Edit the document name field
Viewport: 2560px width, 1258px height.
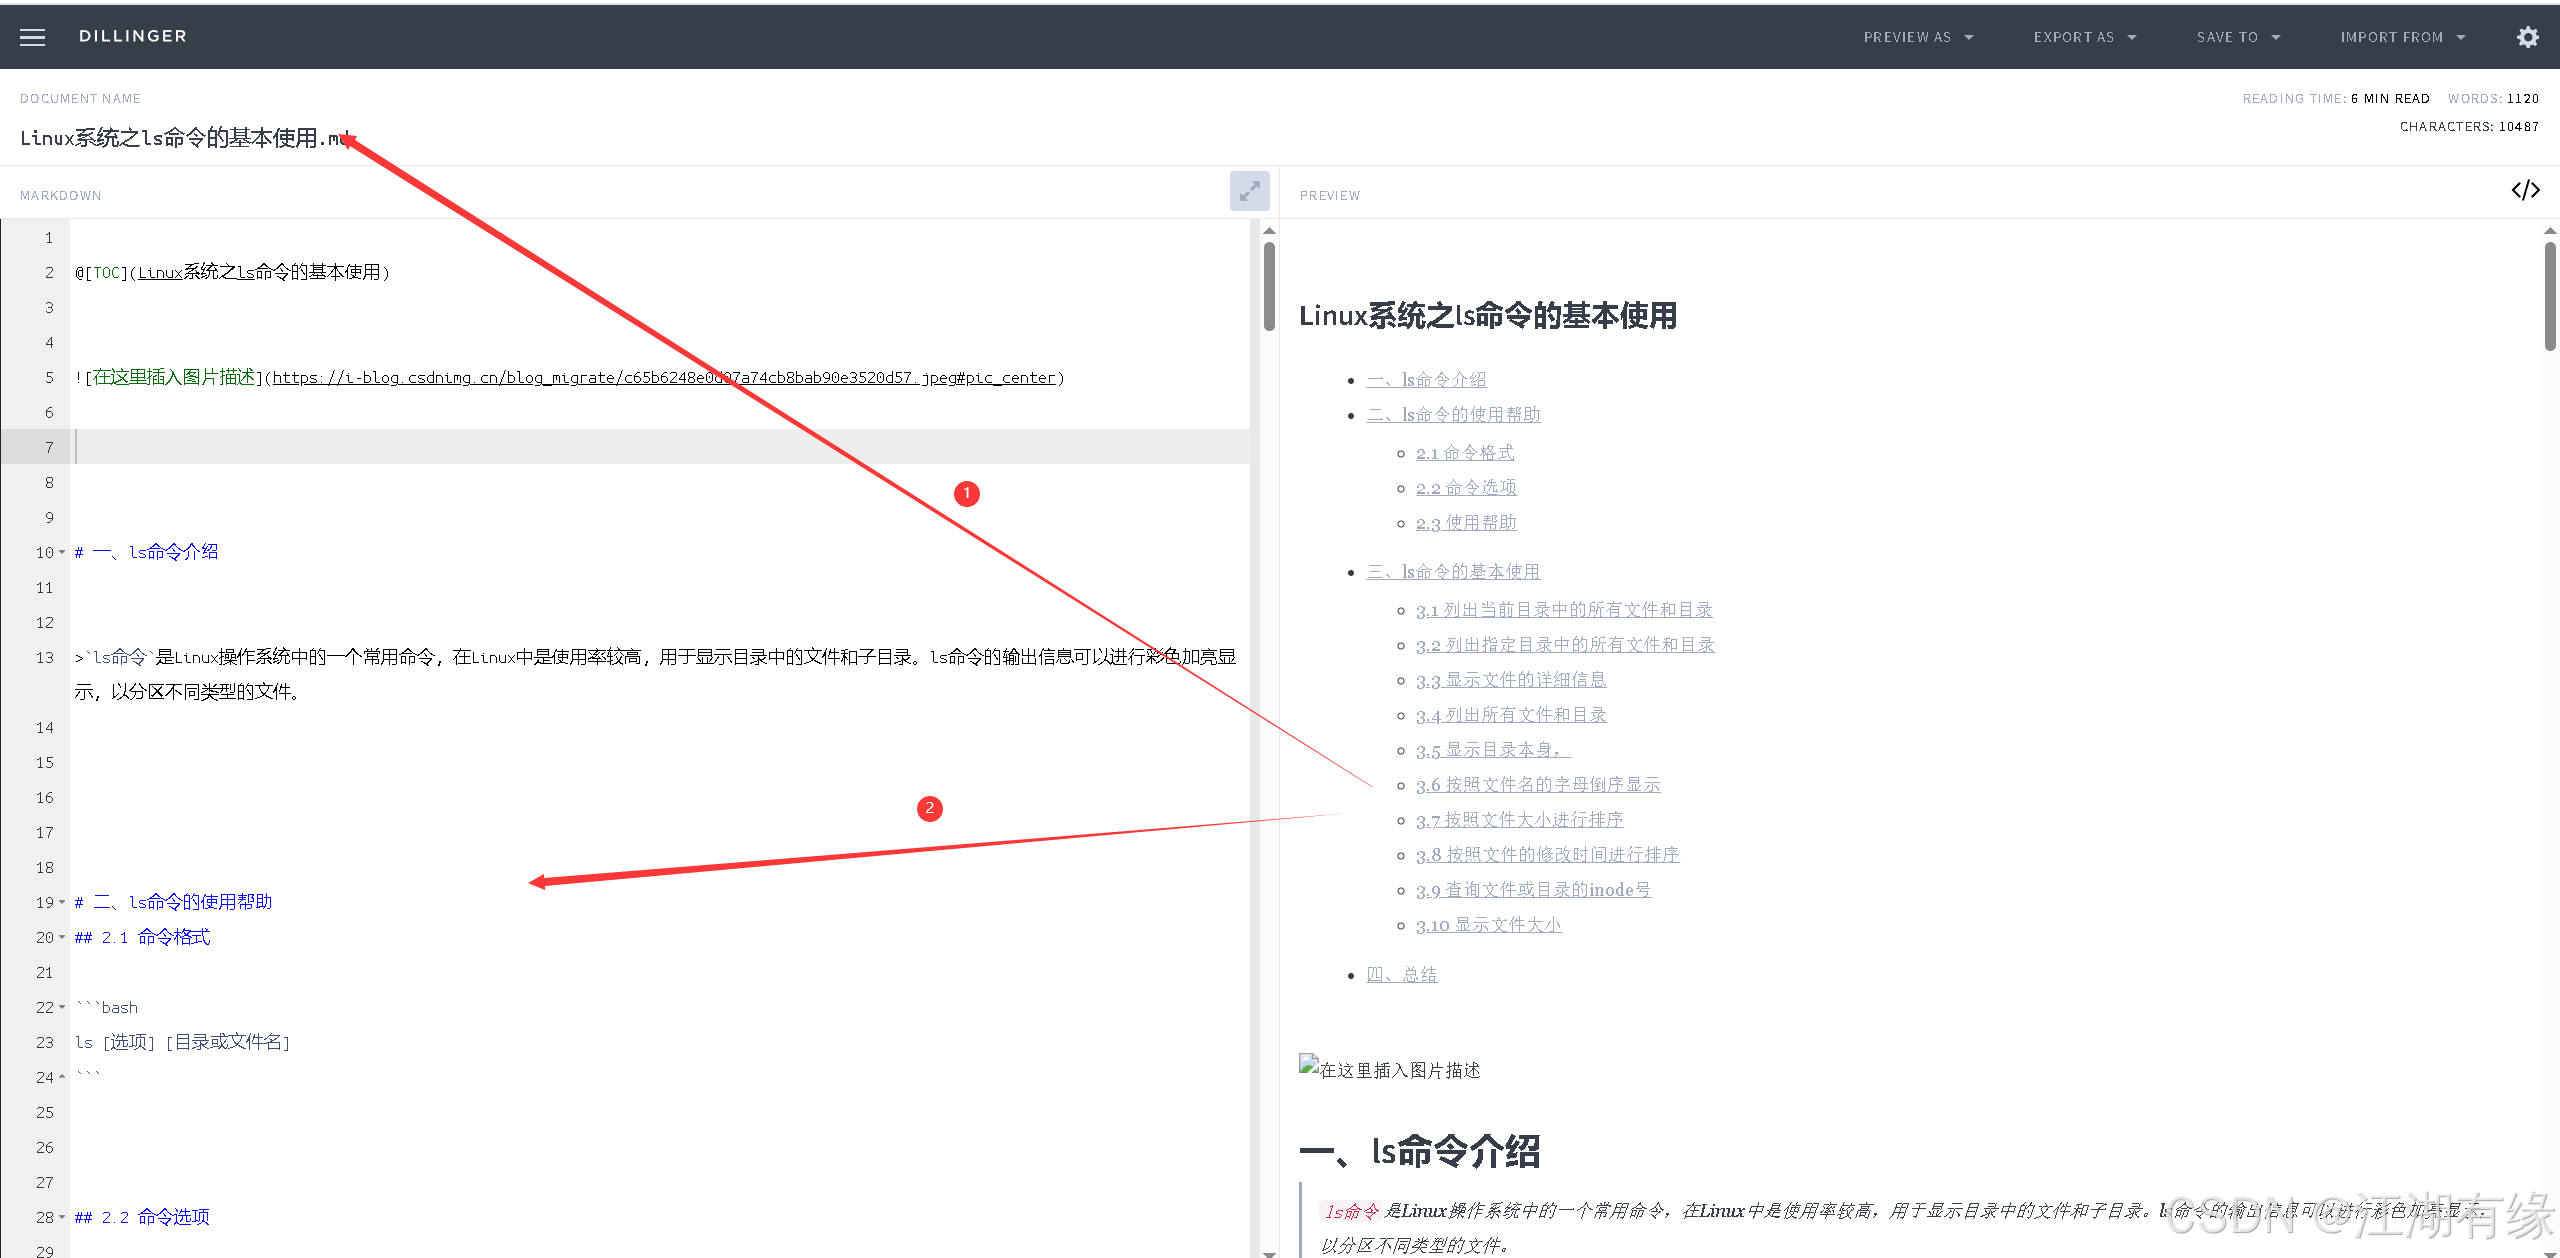[x=186, y=138]
